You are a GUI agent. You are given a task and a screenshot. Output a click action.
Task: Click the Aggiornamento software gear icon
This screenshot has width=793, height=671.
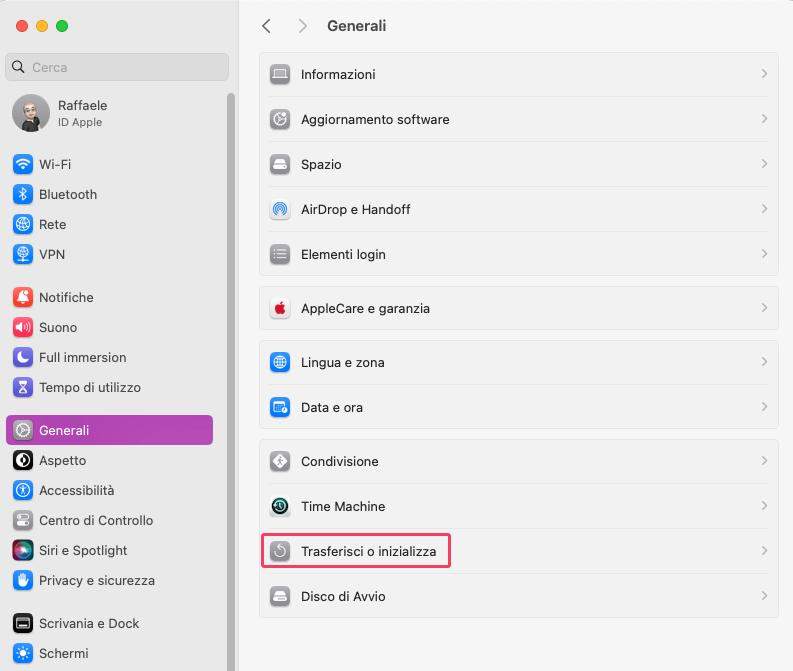280,119
